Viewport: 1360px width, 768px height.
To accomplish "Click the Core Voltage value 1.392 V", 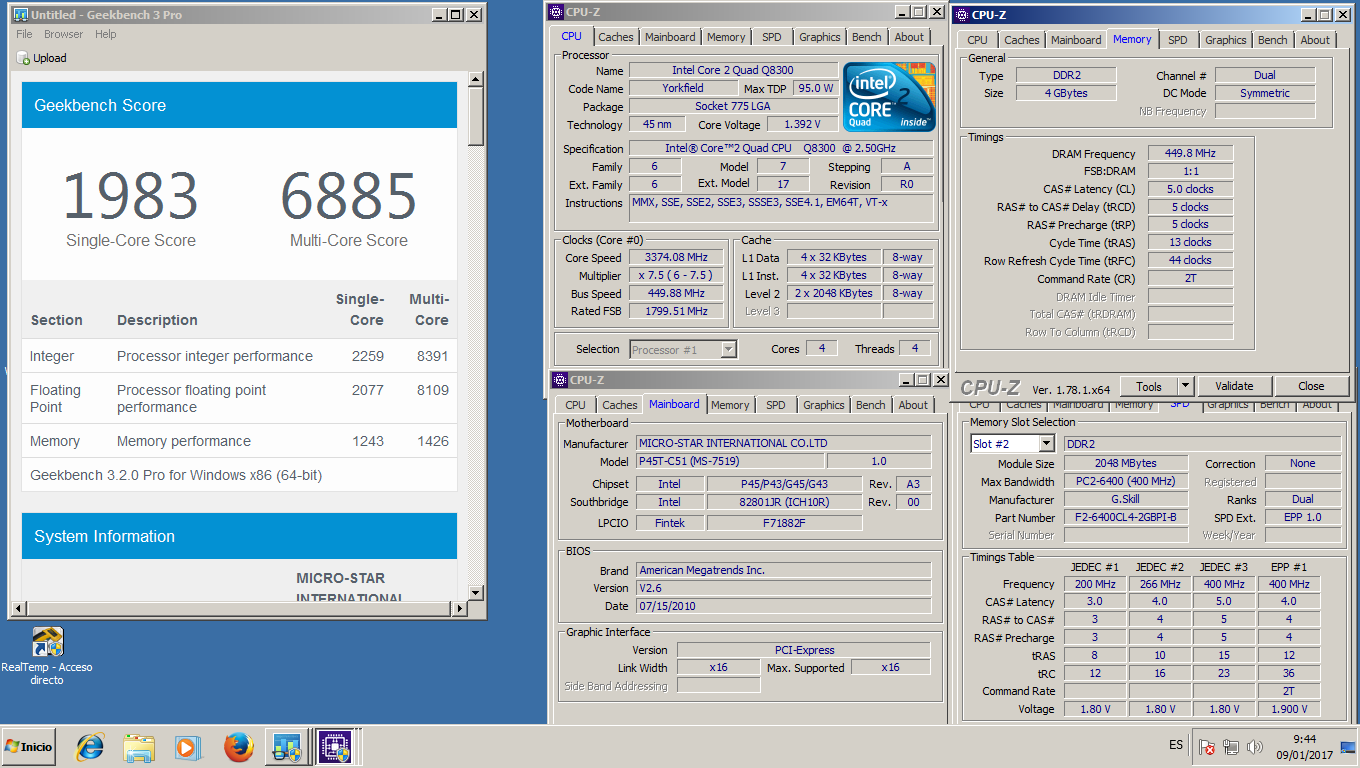I will coord(802,124).
